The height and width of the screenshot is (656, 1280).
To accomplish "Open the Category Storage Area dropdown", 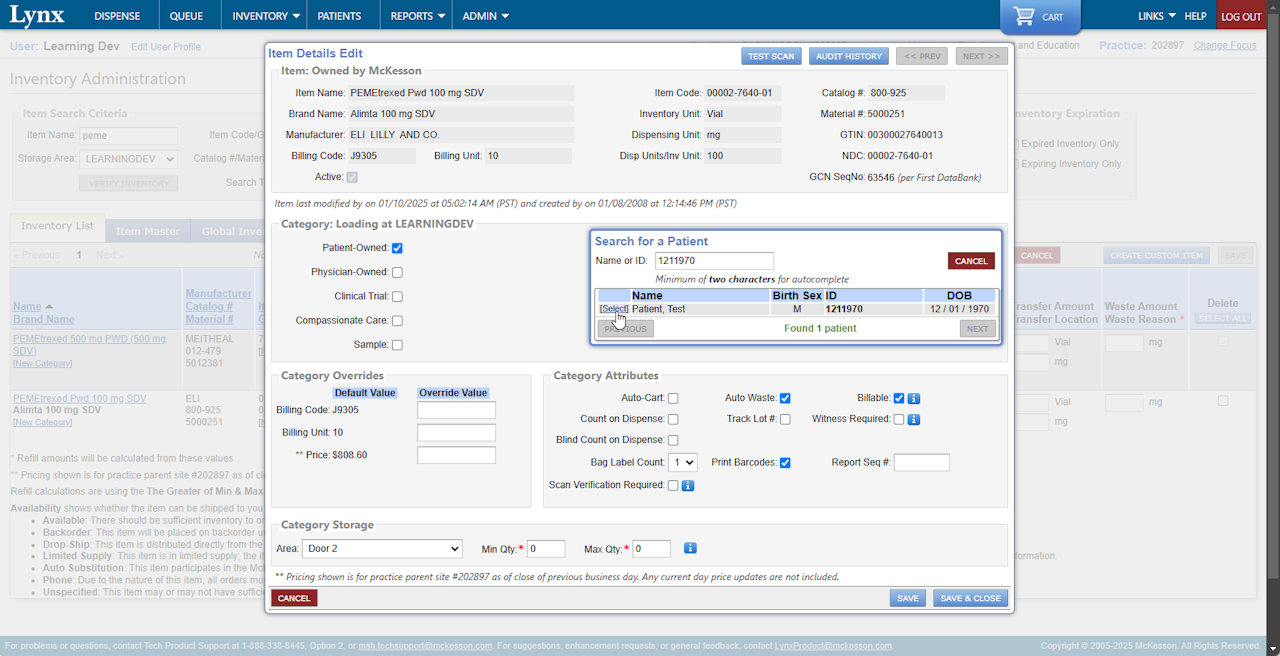I will [382, 548].
